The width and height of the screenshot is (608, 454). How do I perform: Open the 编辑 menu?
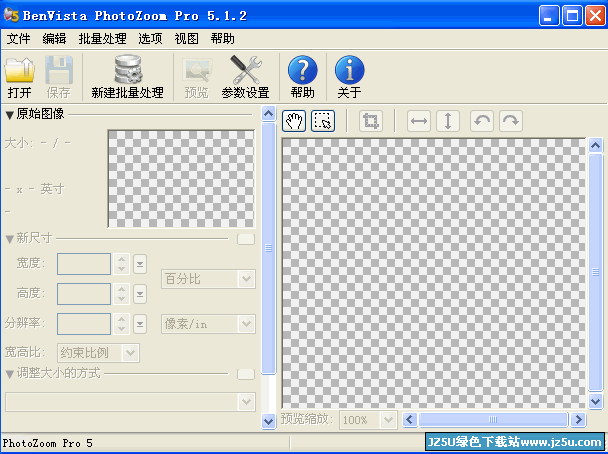coord(54,39)
